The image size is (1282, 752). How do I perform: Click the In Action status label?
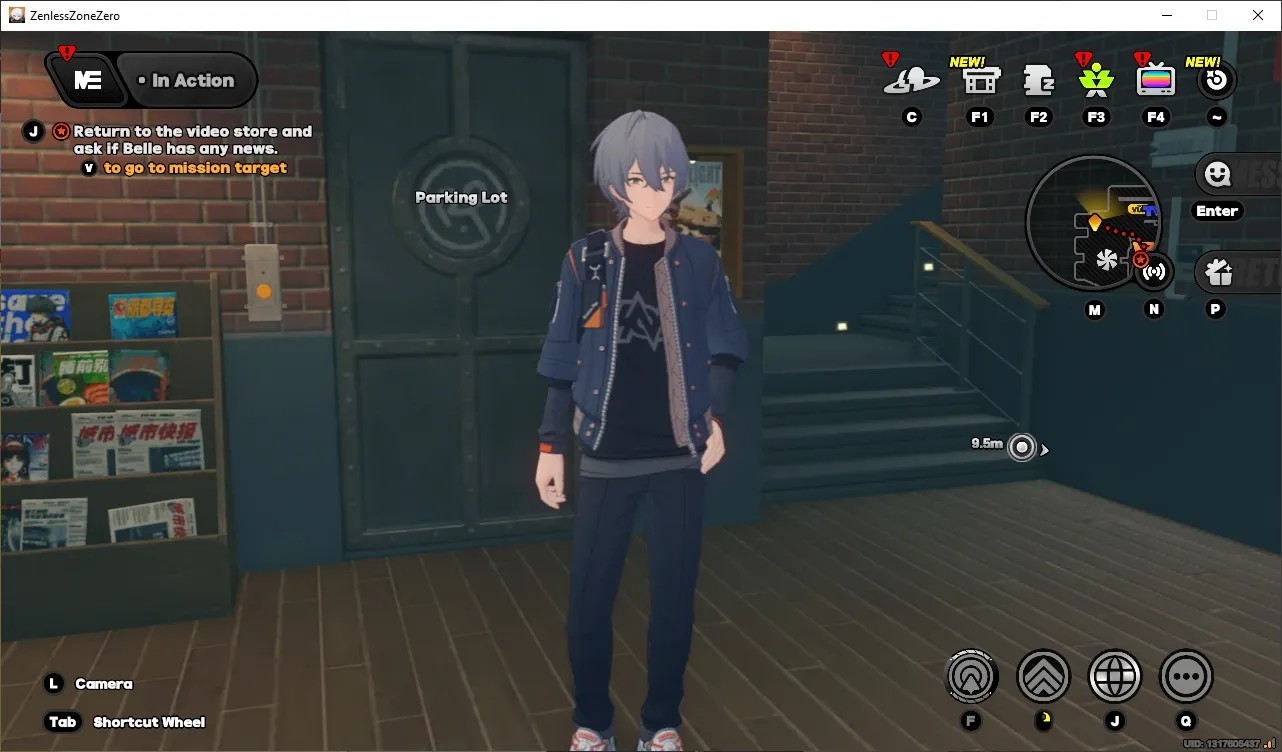[186, 81]
